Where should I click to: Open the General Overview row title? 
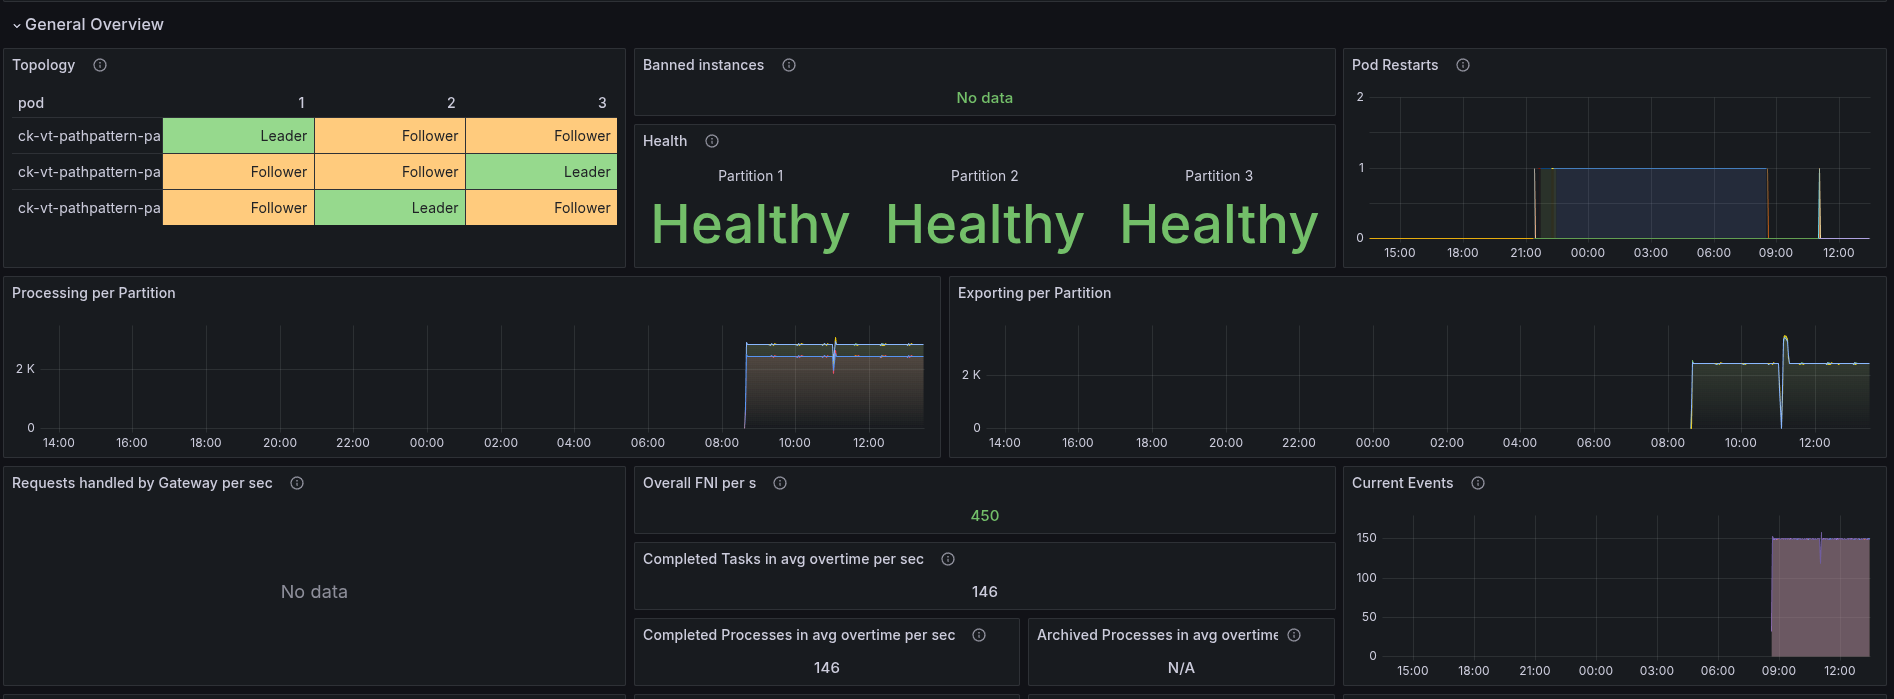pyautogui.click(x=94, y=24)
